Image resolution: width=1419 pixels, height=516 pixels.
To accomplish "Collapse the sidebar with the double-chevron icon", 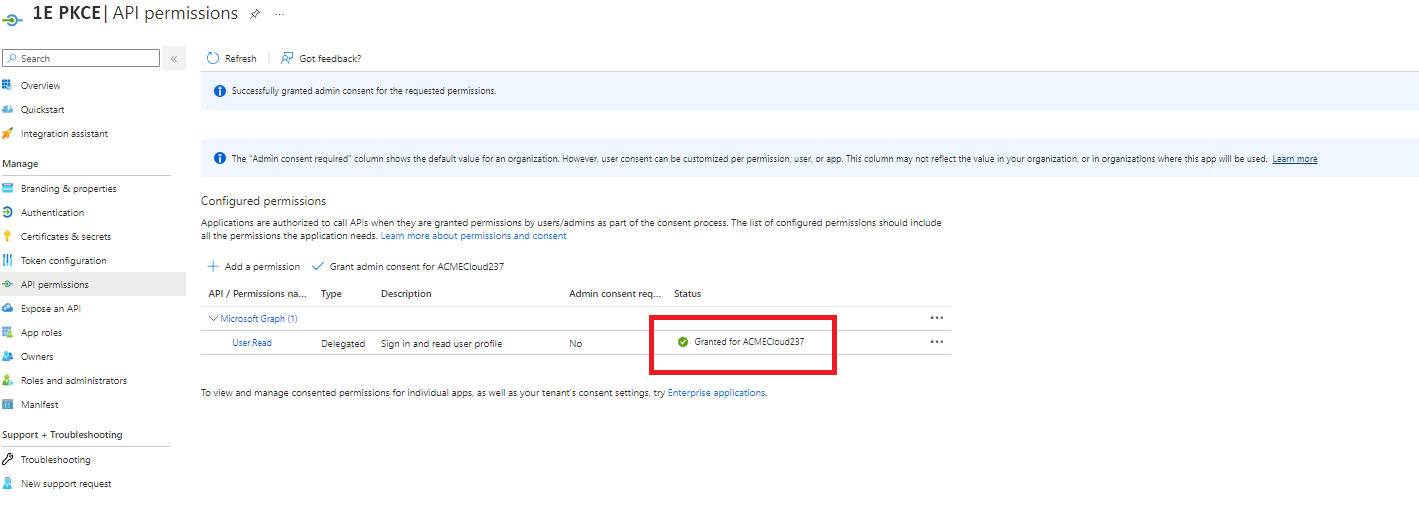I will [x=173, y=58].
